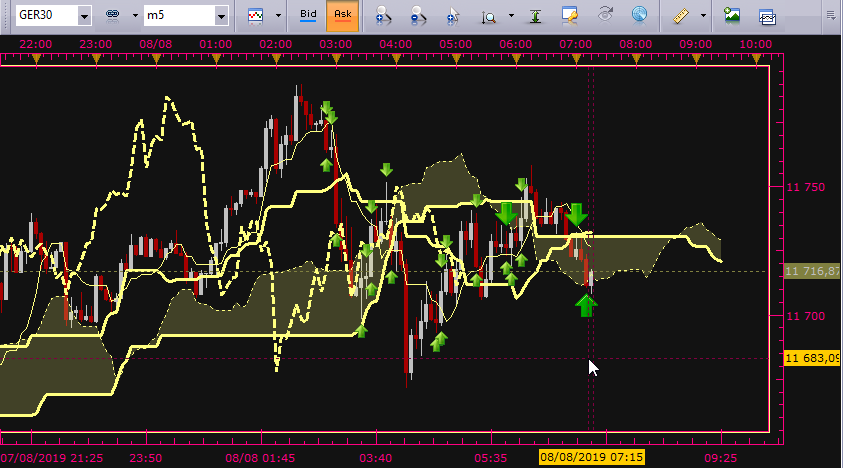Image resolution: width=843 pixels, height=468 pixels.
Task: Click the zoom in magnifier
Action: point(383,16)
